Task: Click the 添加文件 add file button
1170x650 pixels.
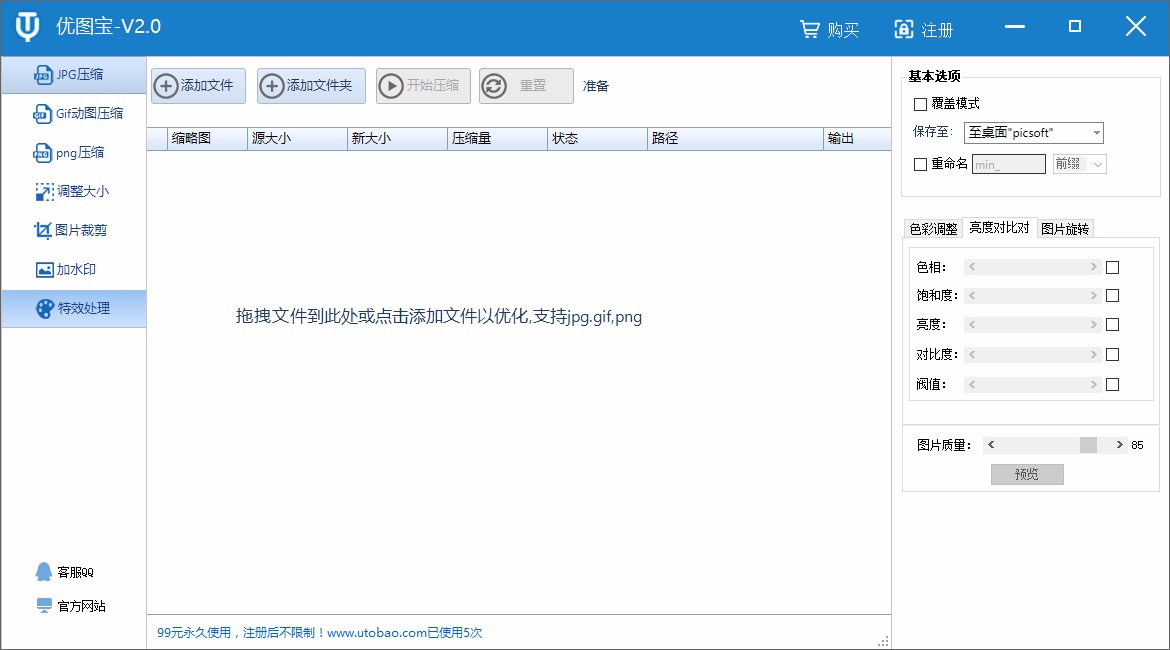Action: [198, 85]
